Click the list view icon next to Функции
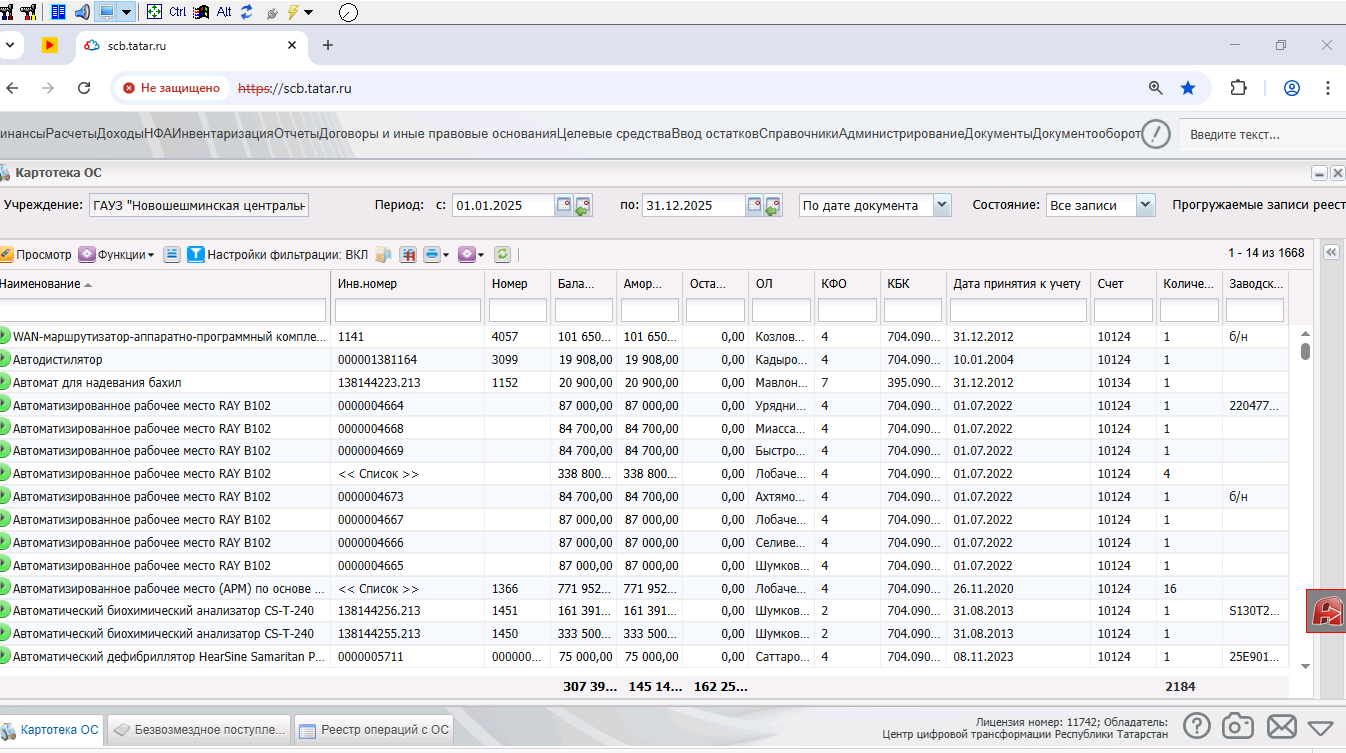 click(171, 255)
